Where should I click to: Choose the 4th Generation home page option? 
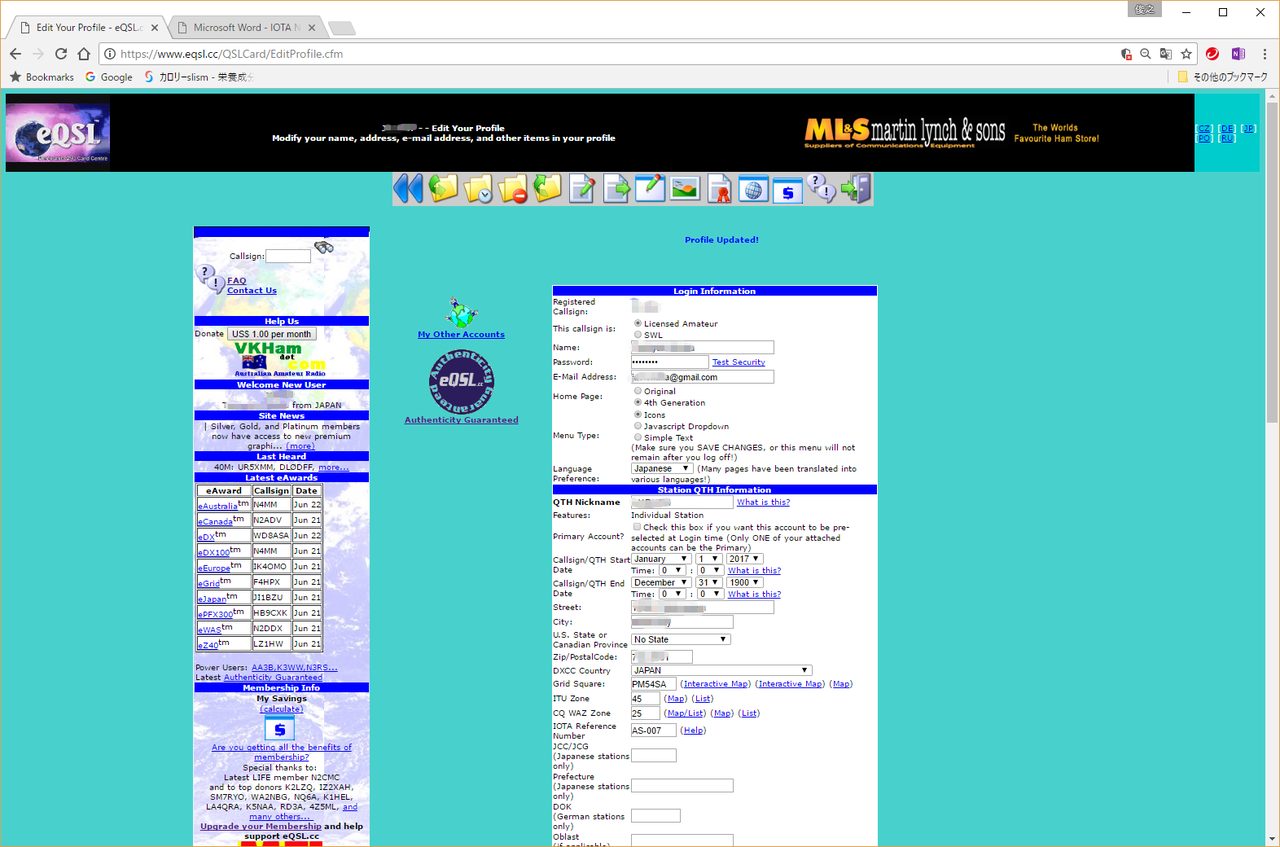(x=638, y=402)
